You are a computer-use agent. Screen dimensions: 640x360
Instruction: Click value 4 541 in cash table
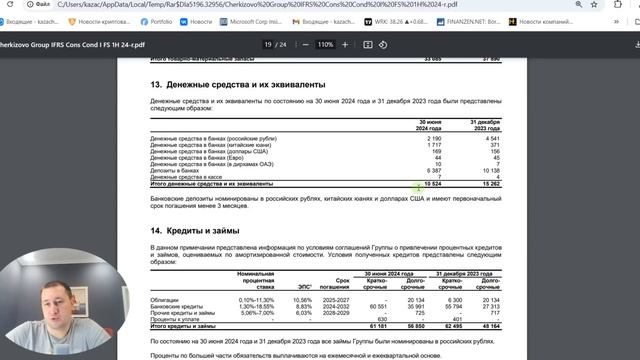(492, 138)
